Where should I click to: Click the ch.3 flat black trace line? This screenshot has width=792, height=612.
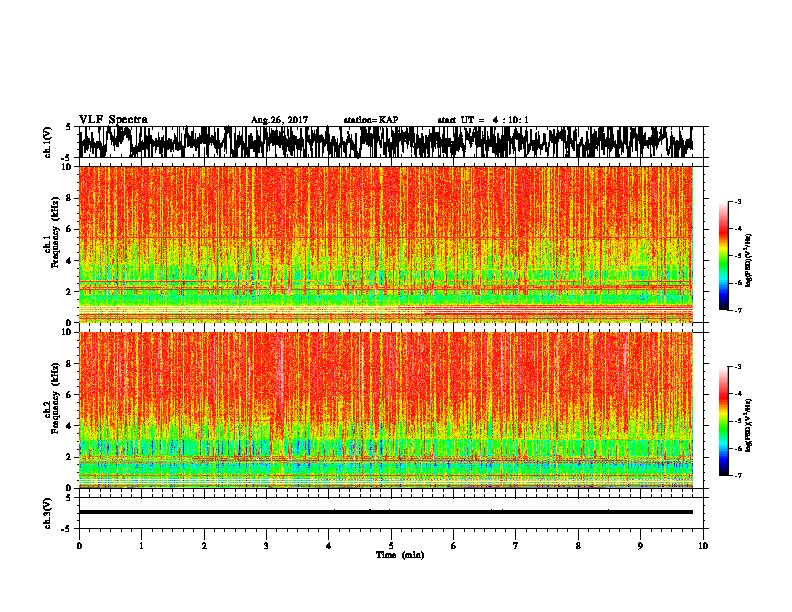coord(386,512)
